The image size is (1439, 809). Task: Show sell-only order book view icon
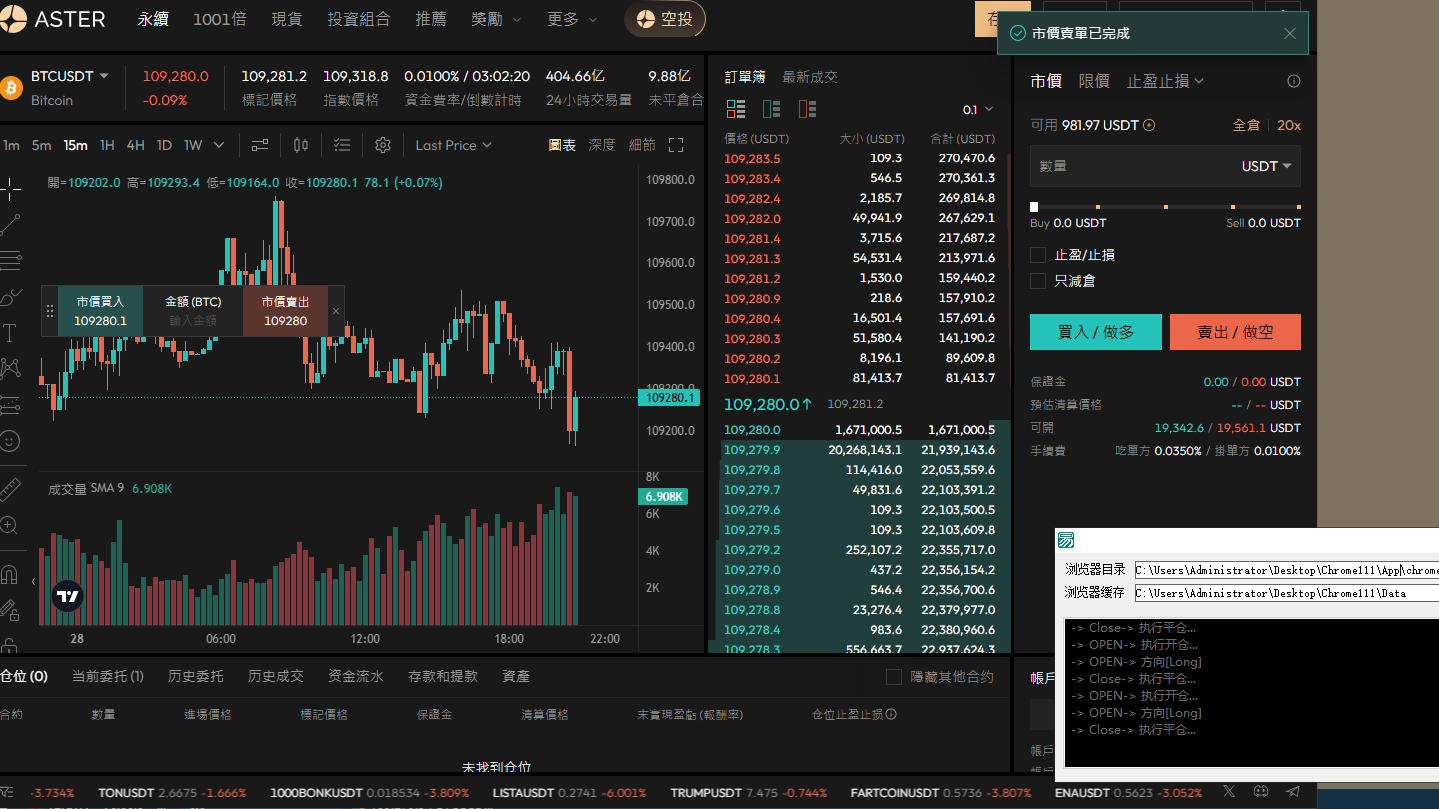pyautogui.click(x=807, y=109)
